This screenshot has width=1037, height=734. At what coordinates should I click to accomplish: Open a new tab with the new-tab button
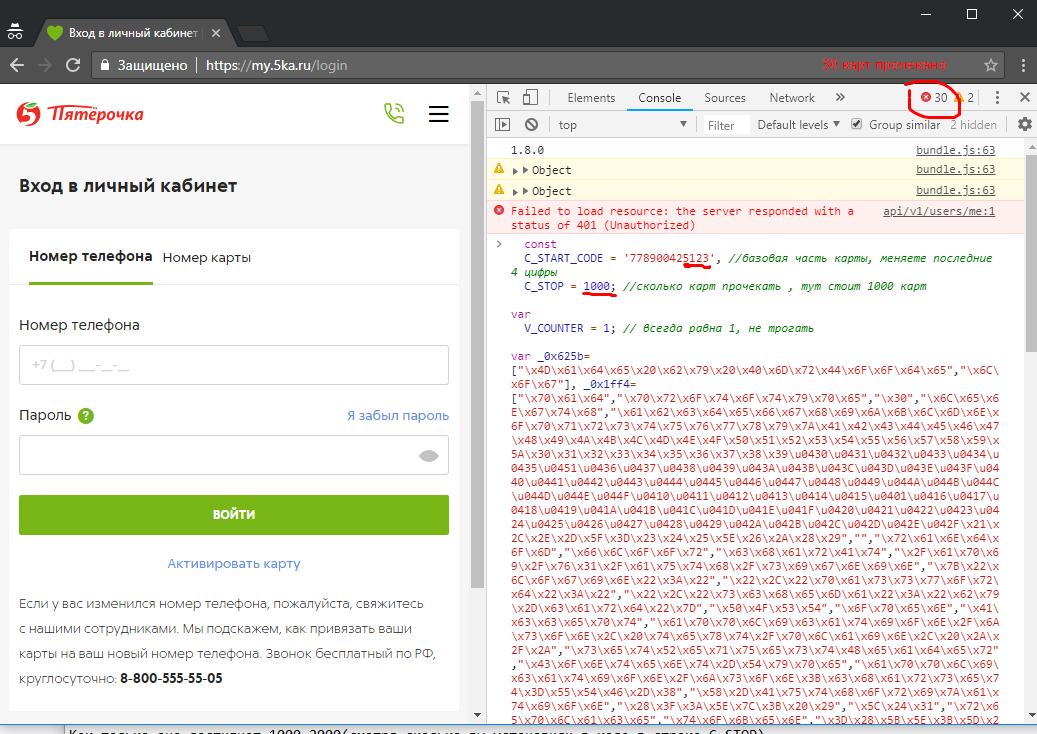[x=252, y=33]
